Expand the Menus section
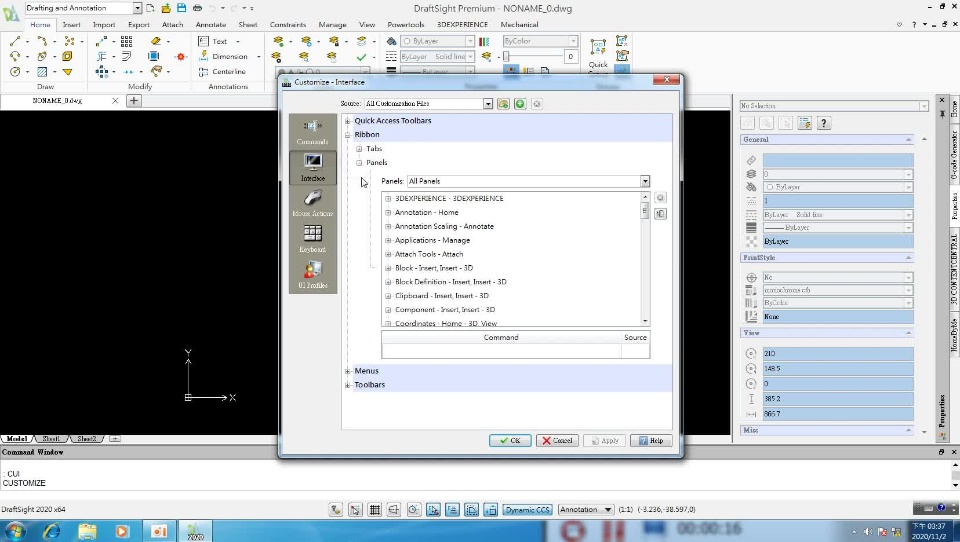The height and width of the screenshot is (542, 960). pyautogui.click(x=348, y=371)
